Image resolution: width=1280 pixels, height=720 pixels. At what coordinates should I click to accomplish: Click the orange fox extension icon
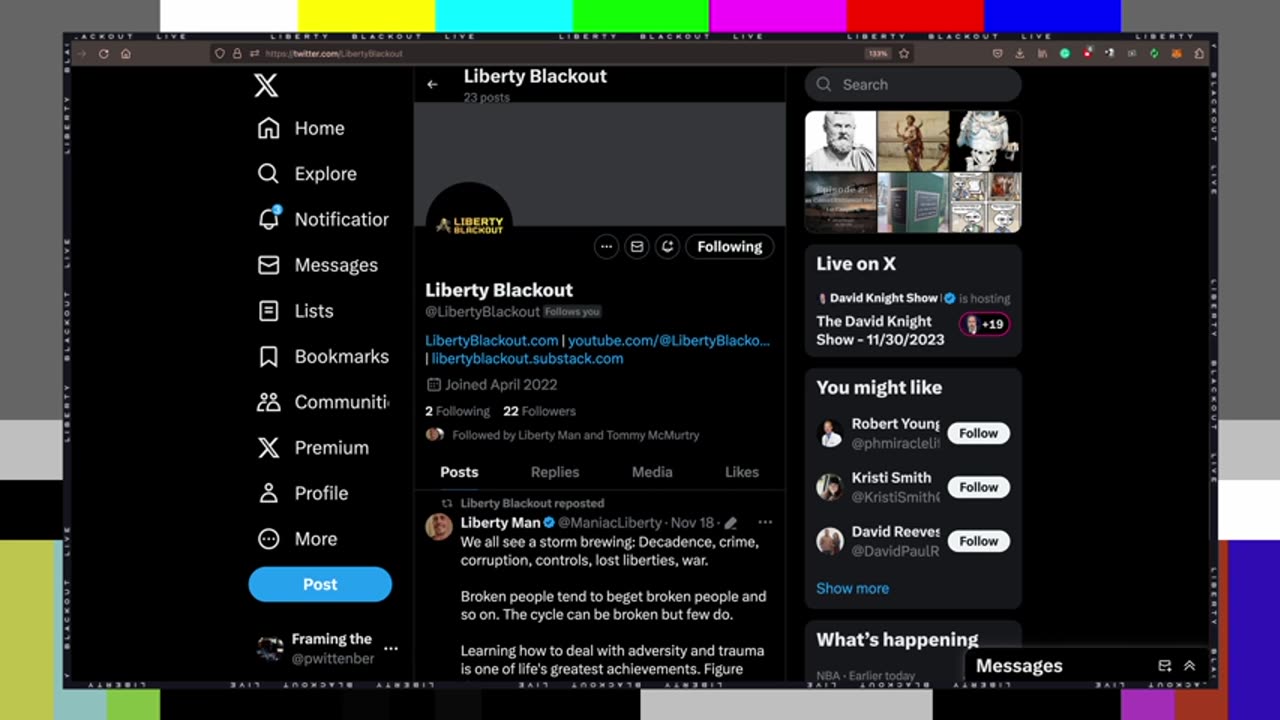(1177, 53)
